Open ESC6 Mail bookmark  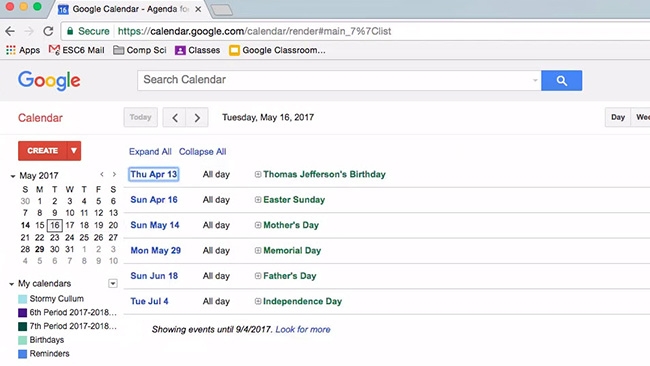tap(76, 50)
